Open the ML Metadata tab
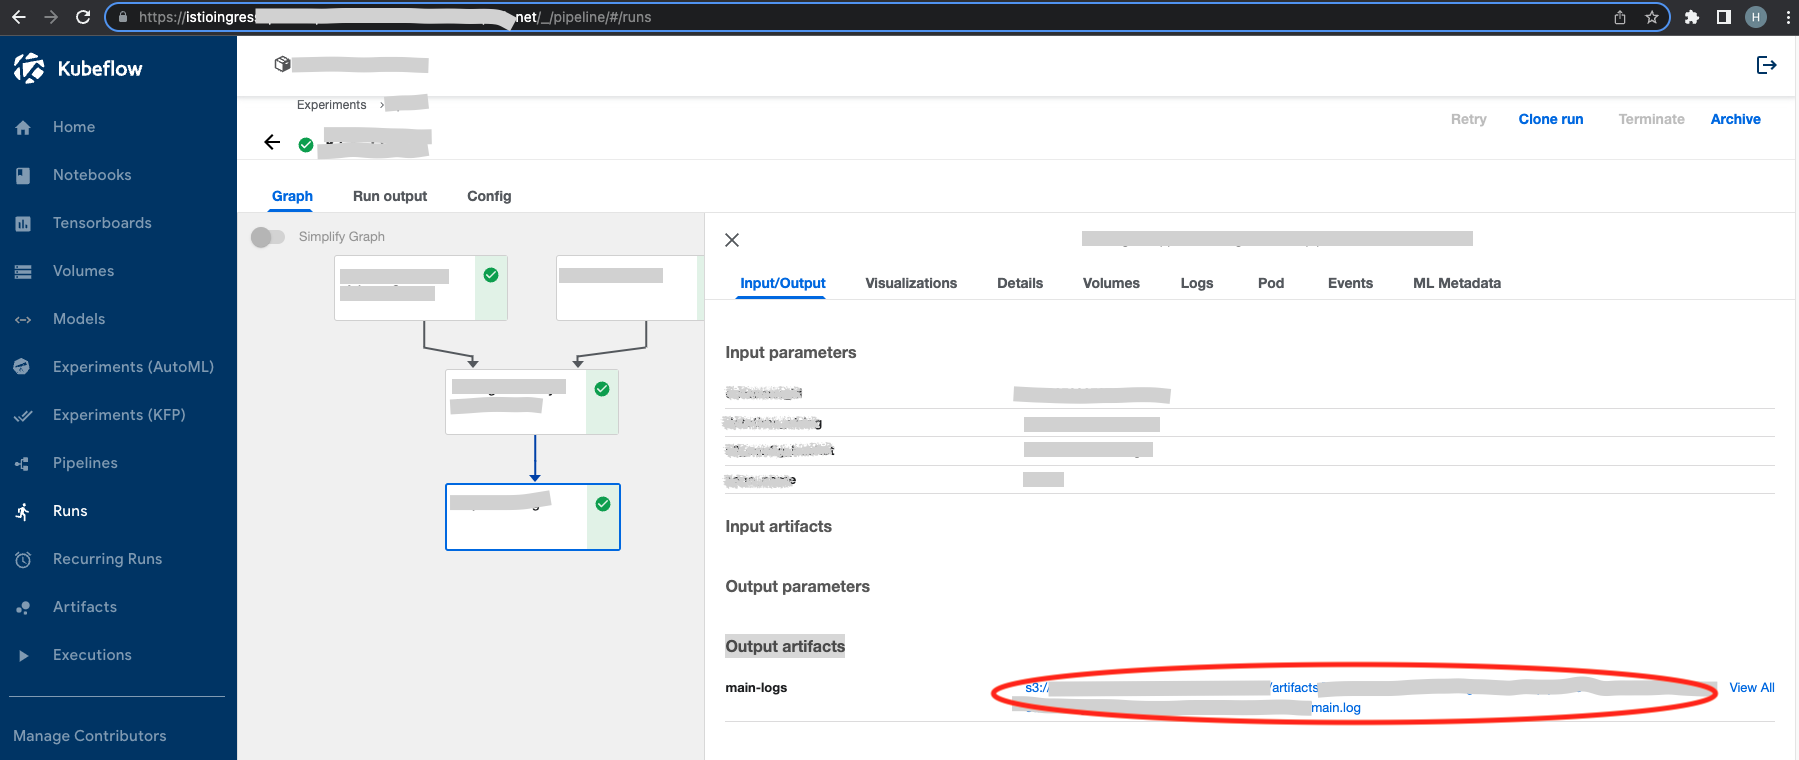 (x=1457, y=283)
